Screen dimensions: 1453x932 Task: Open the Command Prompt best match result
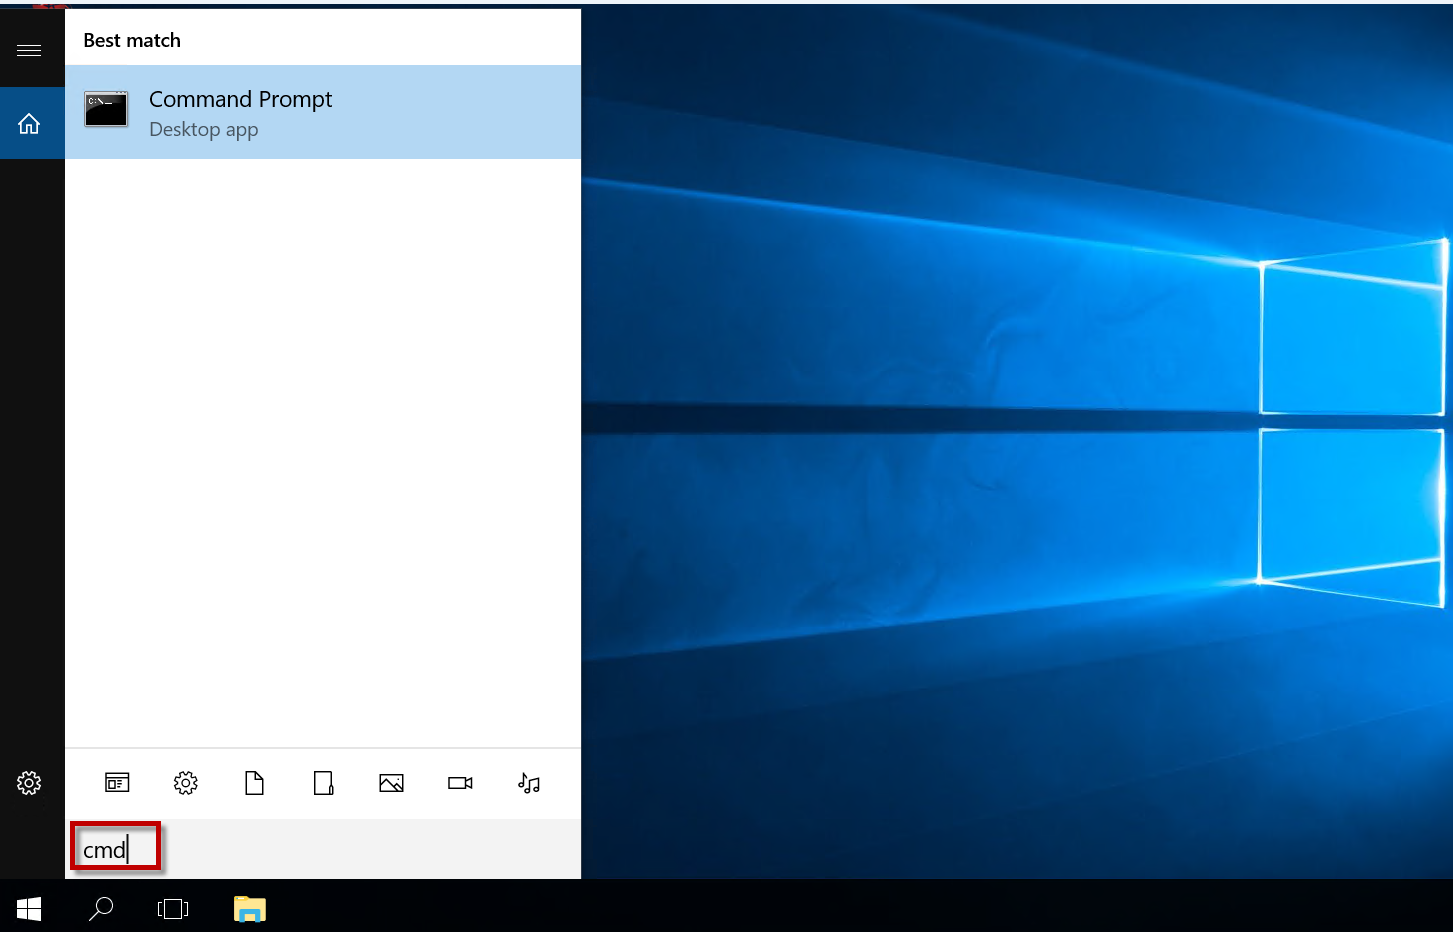(322, 112)
